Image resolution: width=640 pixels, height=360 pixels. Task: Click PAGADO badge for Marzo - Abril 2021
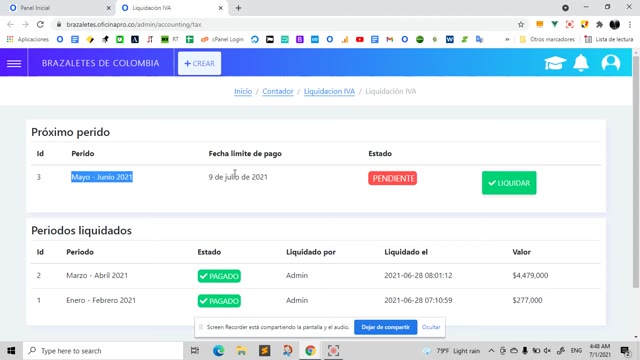tap(219, 276)
